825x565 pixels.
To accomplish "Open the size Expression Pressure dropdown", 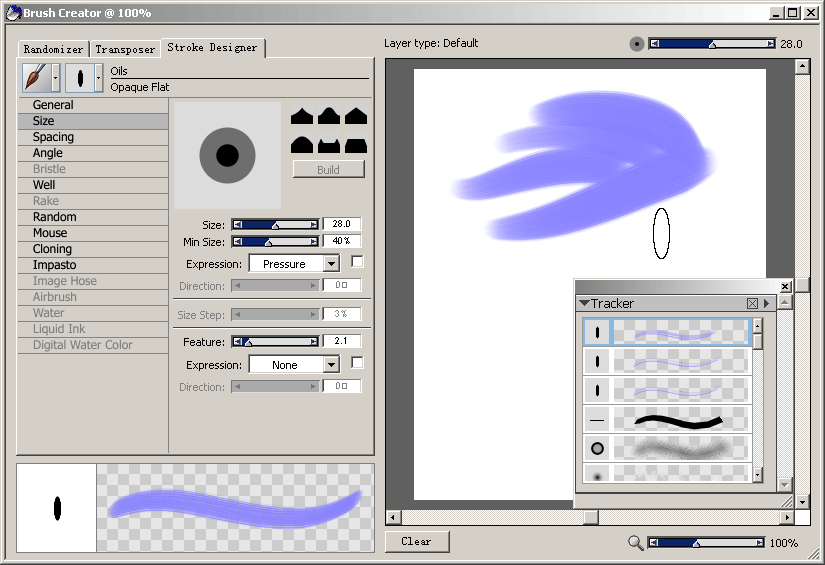I will point(294,264).
